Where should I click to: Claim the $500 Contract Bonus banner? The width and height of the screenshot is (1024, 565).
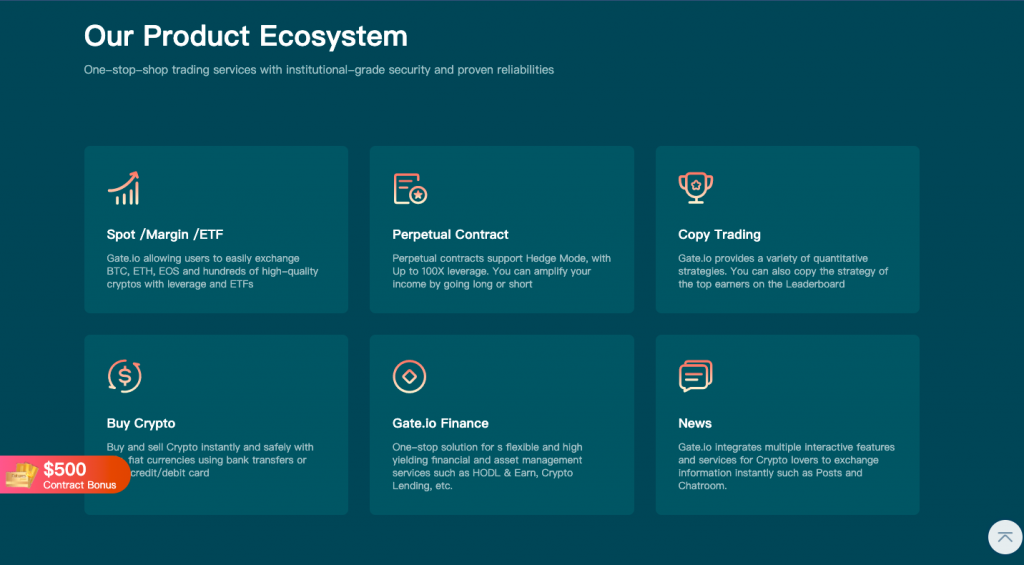pyautogui.click(x=65, y=475)
